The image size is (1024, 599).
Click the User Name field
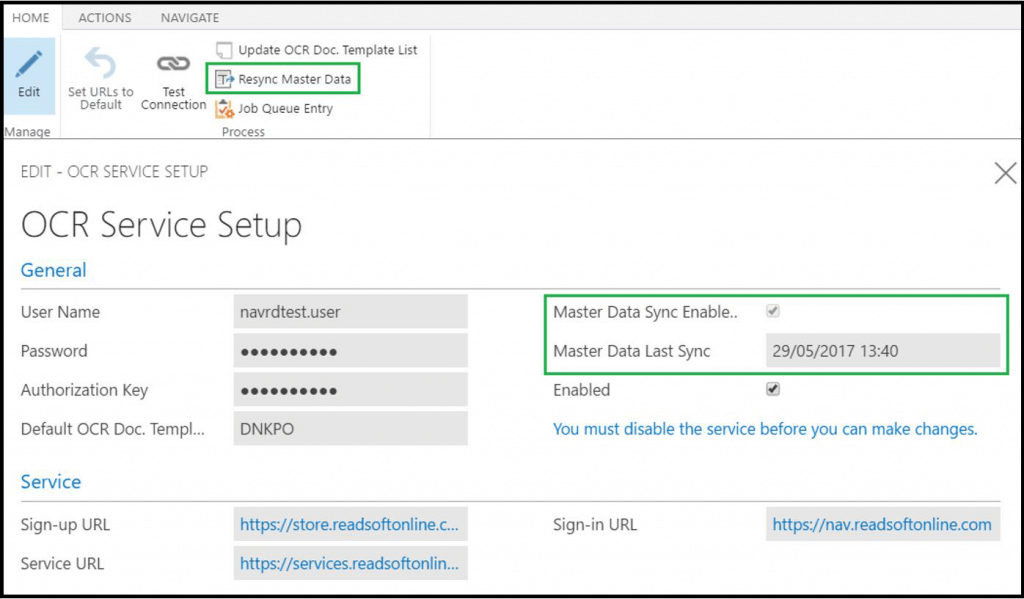pos(350,312)
